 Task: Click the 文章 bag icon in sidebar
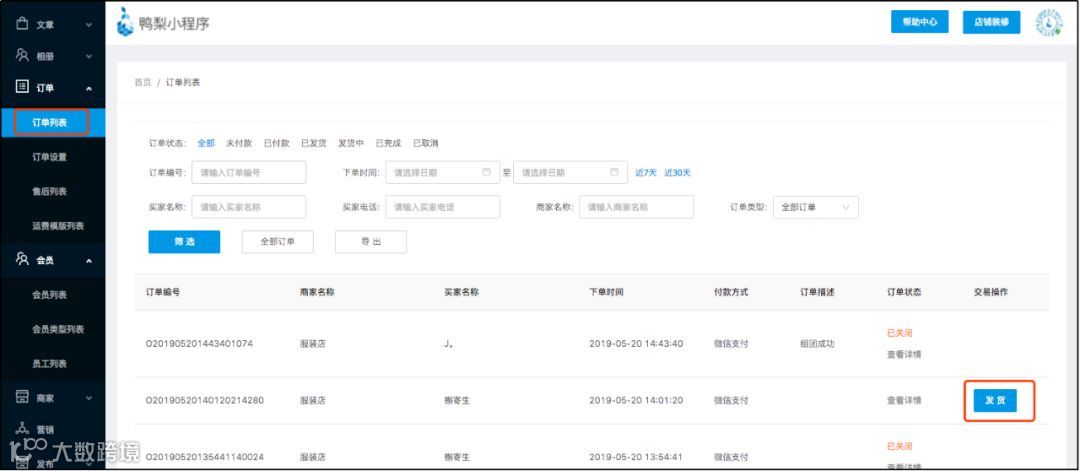[22, 24]
